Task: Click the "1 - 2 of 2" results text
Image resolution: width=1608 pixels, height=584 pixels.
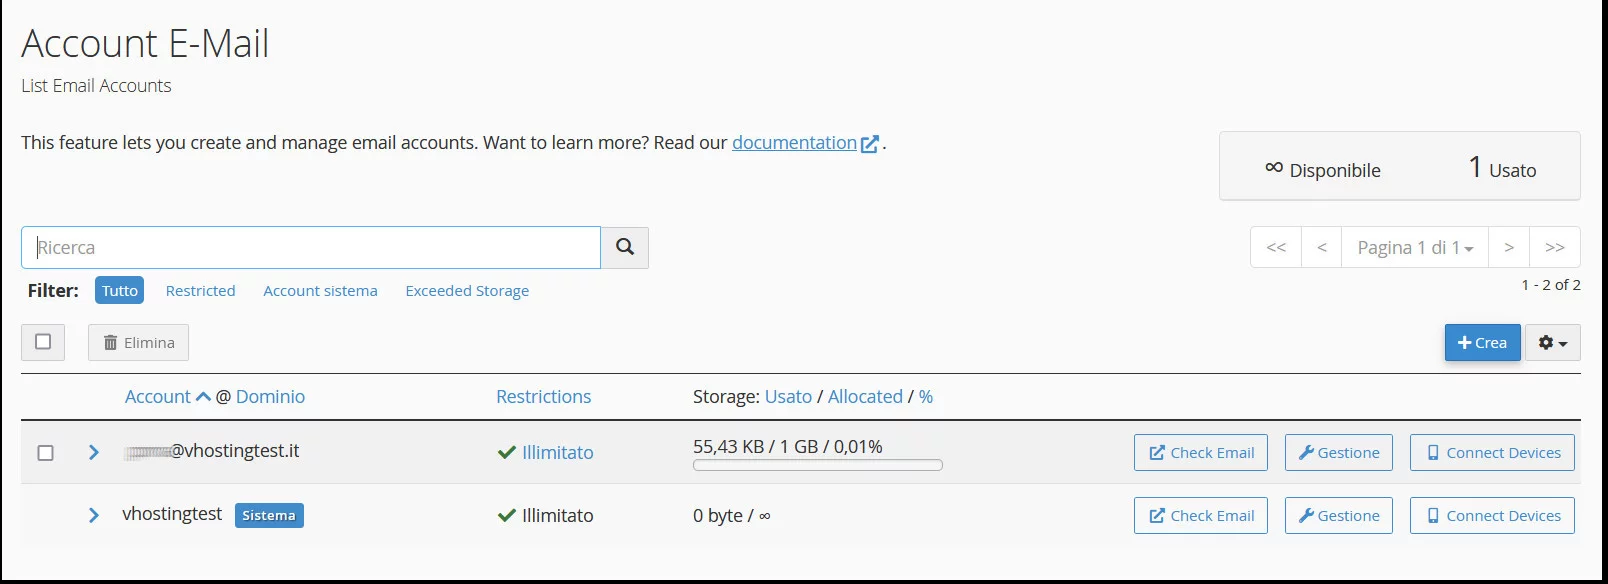Action: (1551, 285)
